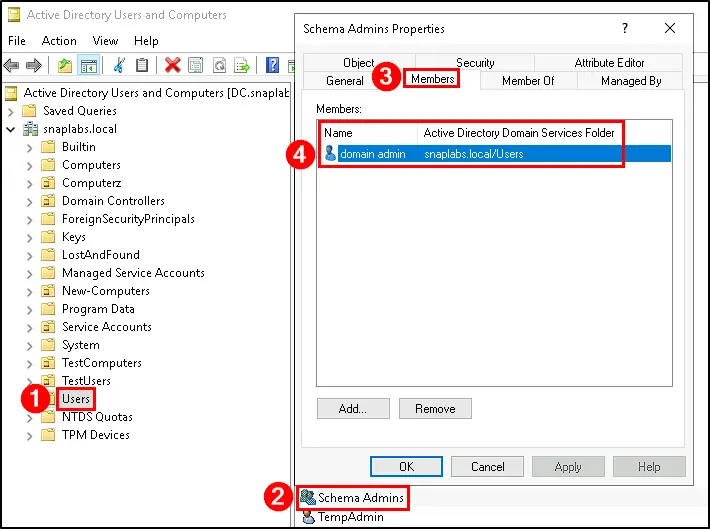This screenshot has height=529, width=710.
Task: Select the snaplabs.local/Users cell
Action: coord(474,154)
